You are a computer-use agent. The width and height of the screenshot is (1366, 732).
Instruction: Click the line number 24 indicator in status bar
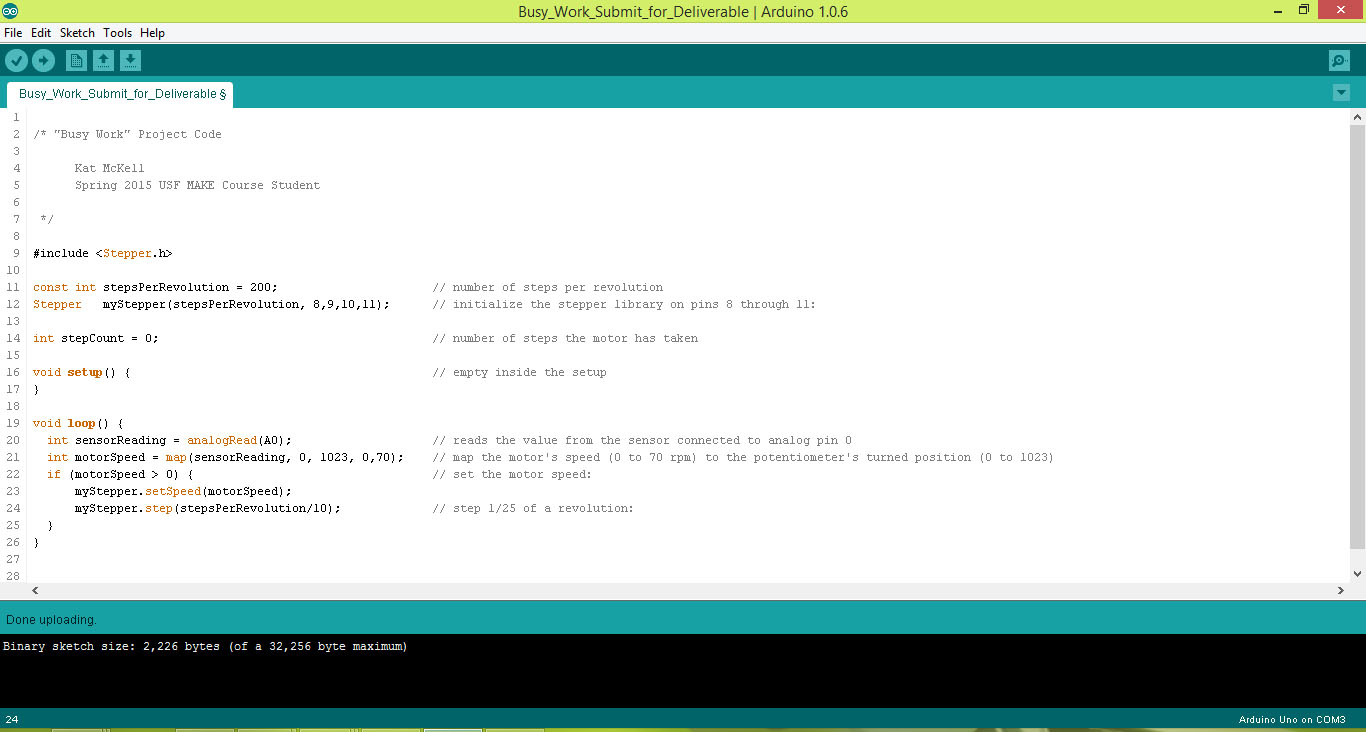(x=12, y=719)
